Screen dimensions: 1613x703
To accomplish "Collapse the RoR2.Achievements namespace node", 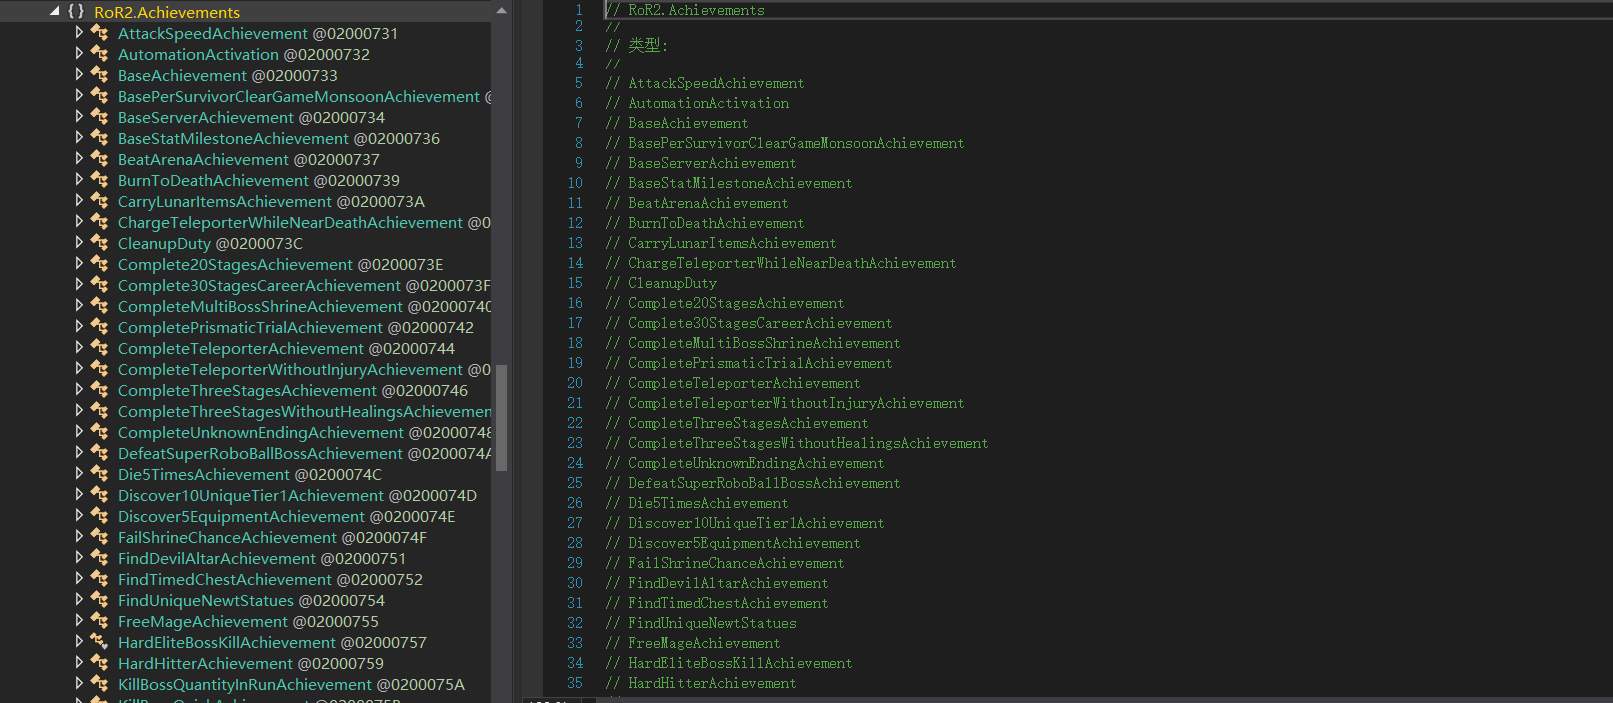I will tap(54, 11).
